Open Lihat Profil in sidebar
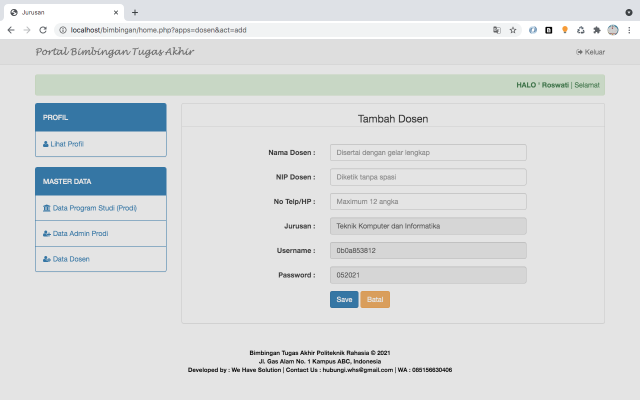Image resolution: width=640 pixels, height=400 pixels. (66, 144)
